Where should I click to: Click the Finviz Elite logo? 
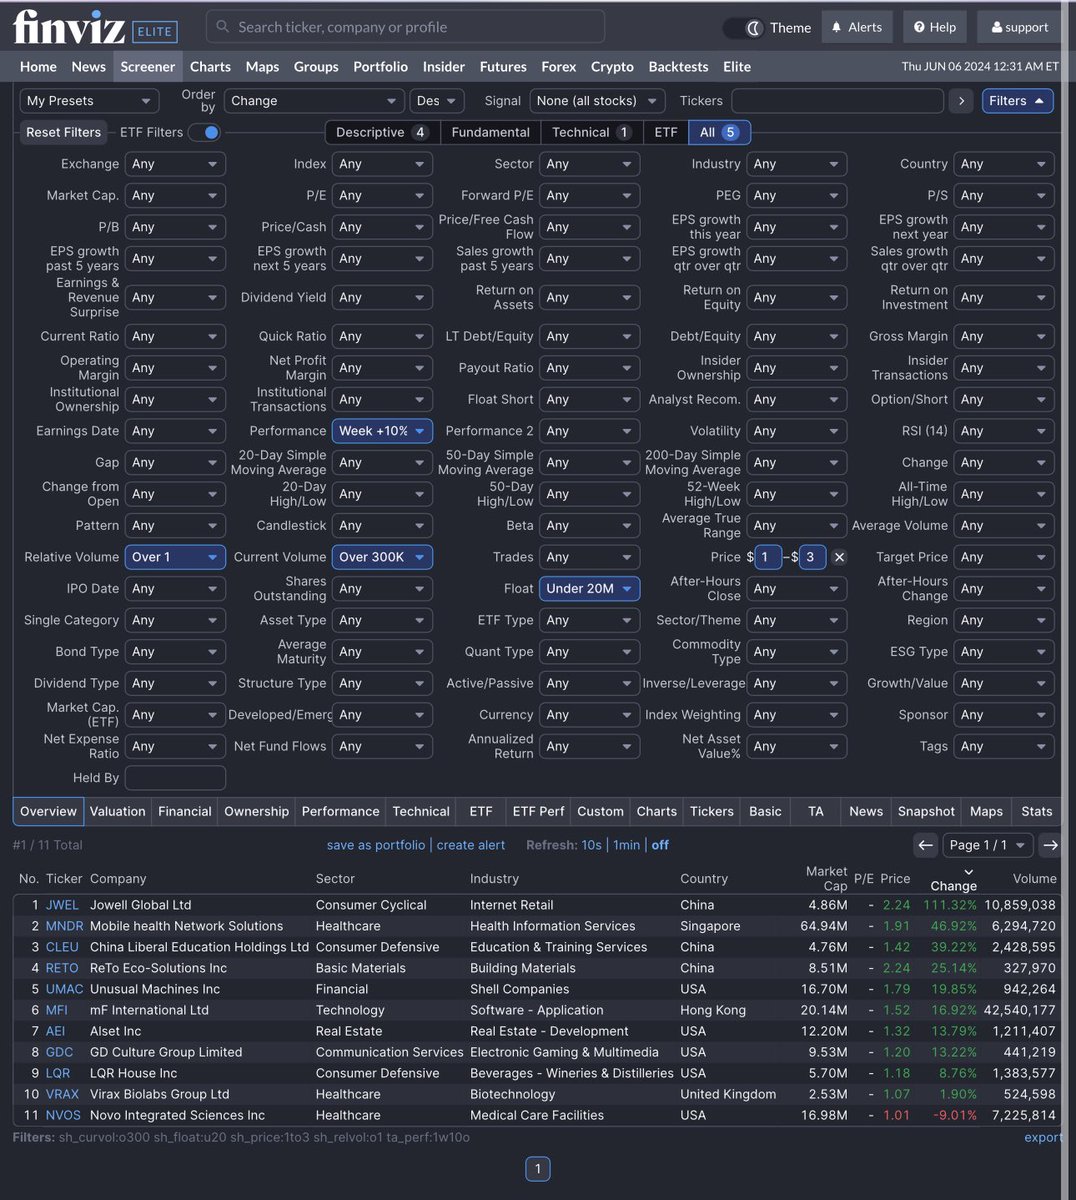tap(96, 27)
